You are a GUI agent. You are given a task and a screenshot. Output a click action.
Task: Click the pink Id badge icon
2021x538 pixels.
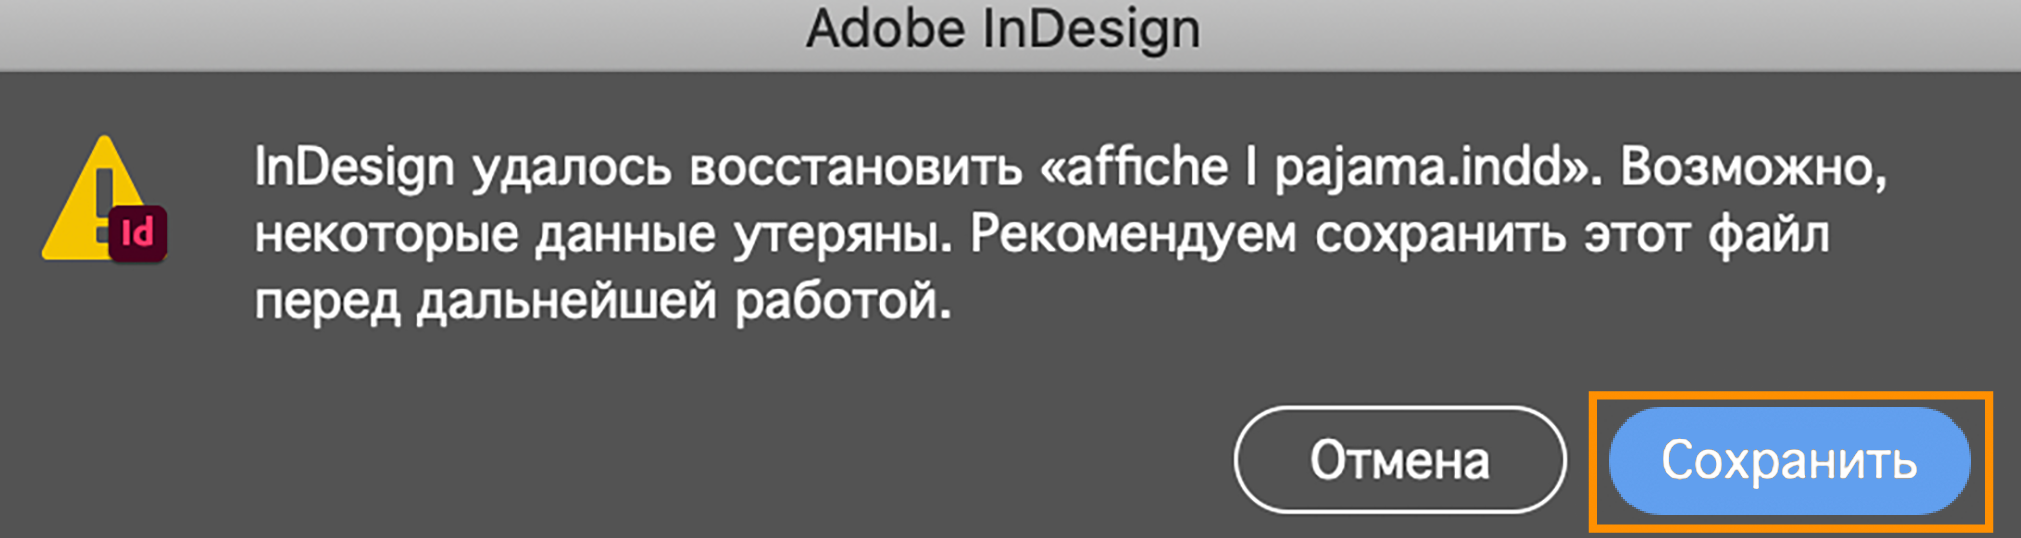(137, 234)
